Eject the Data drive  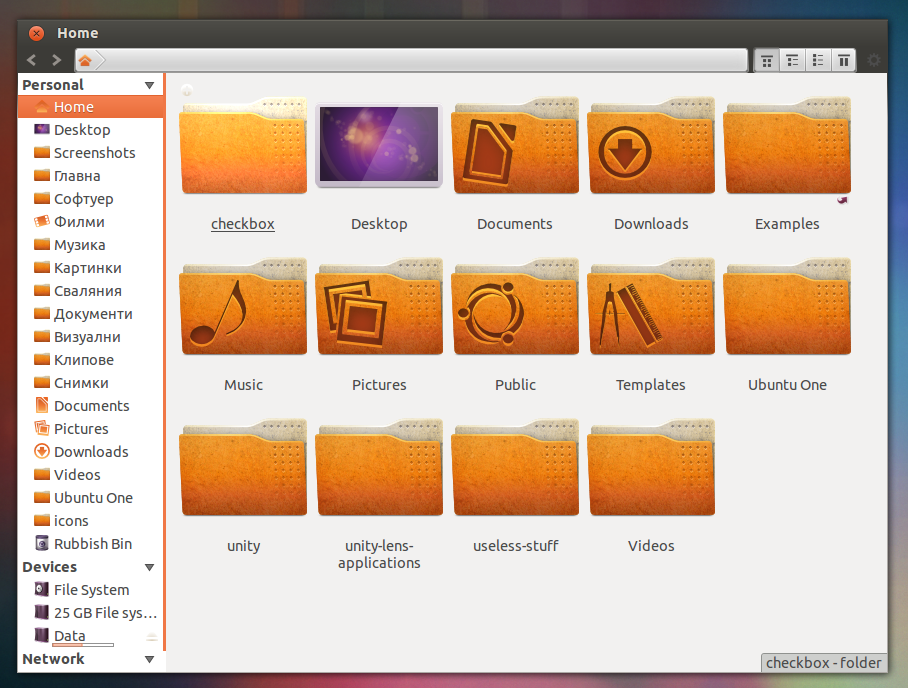pyautogui.click(x=152, y=636)
